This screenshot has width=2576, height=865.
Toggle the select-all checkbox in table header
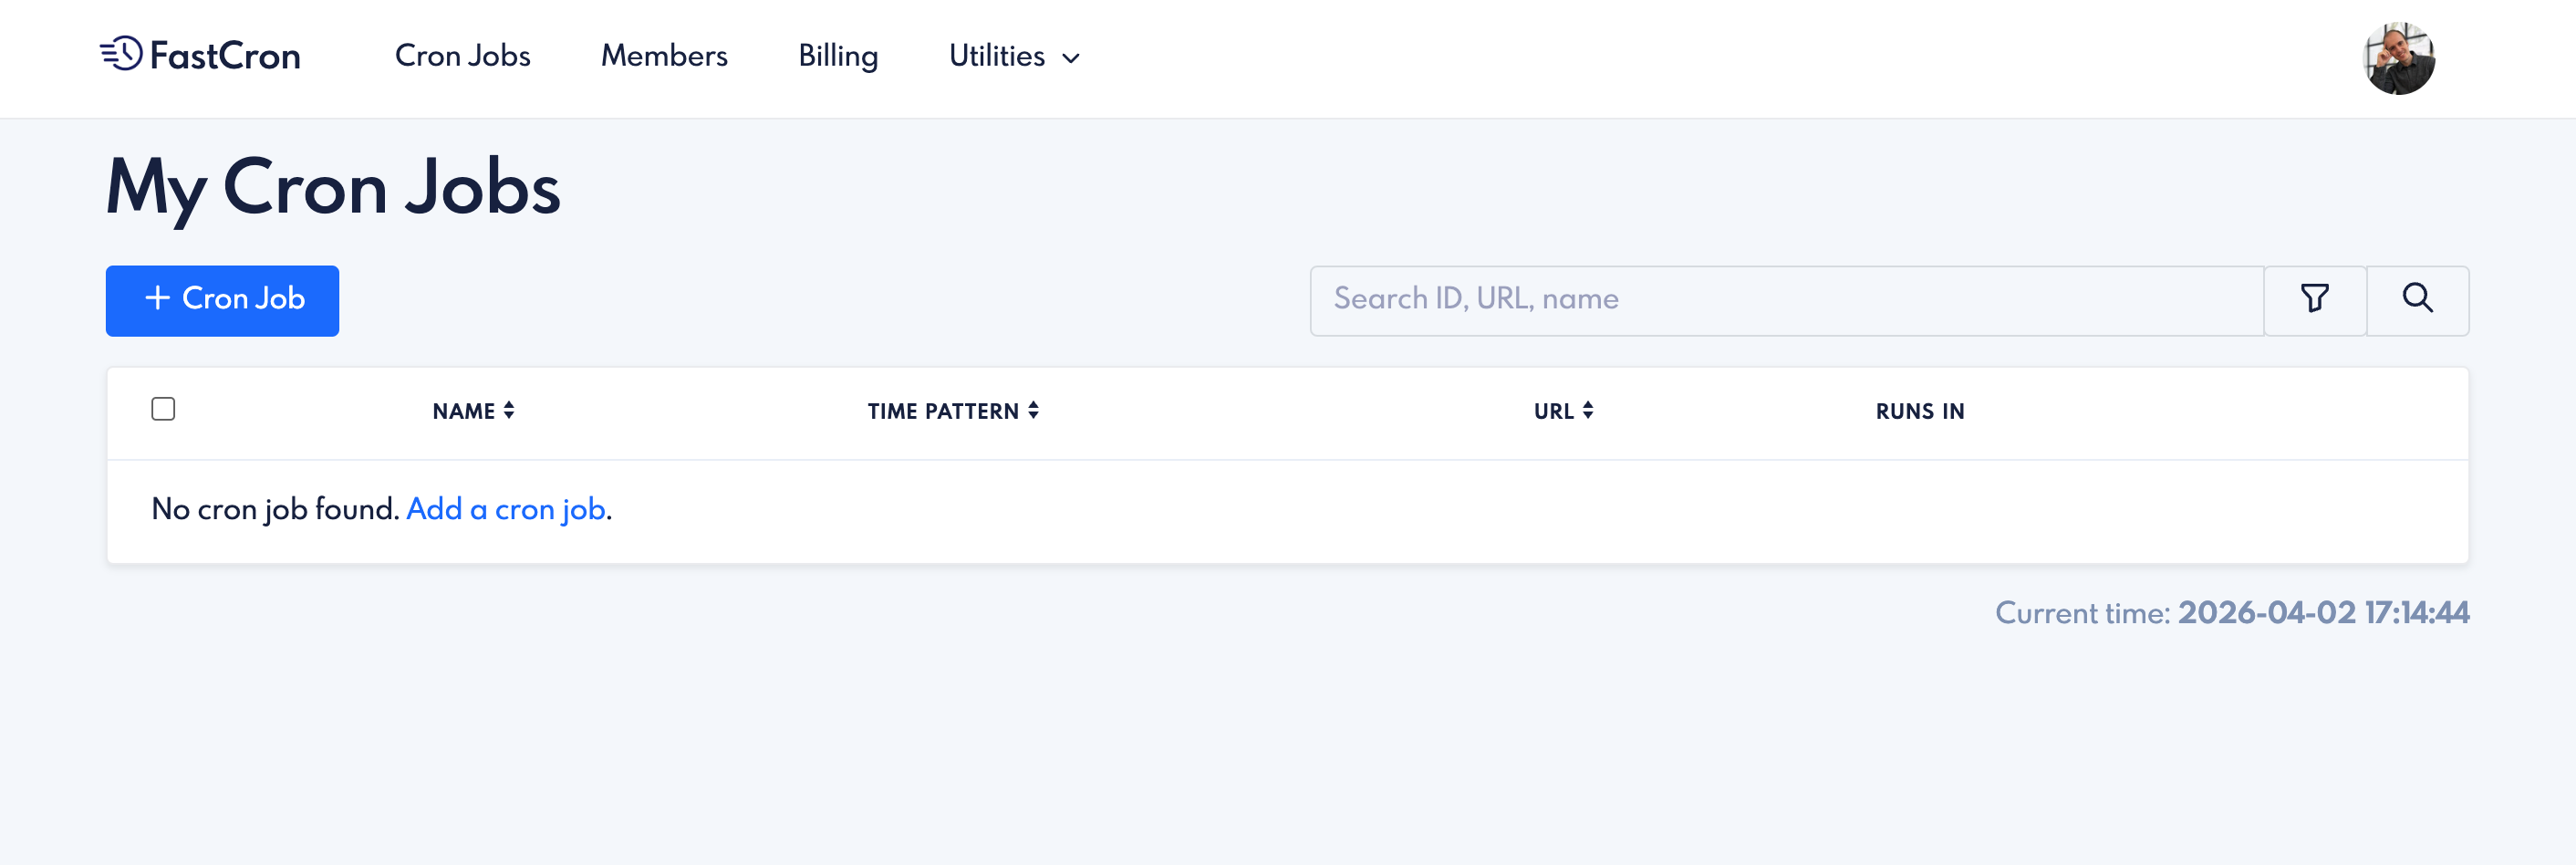(x=163, y=409)
